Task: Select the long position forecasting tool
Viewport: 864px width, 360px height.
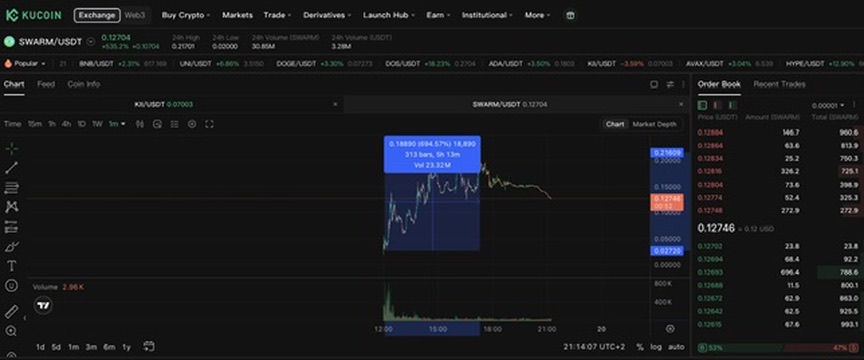Action: point(12,227)
